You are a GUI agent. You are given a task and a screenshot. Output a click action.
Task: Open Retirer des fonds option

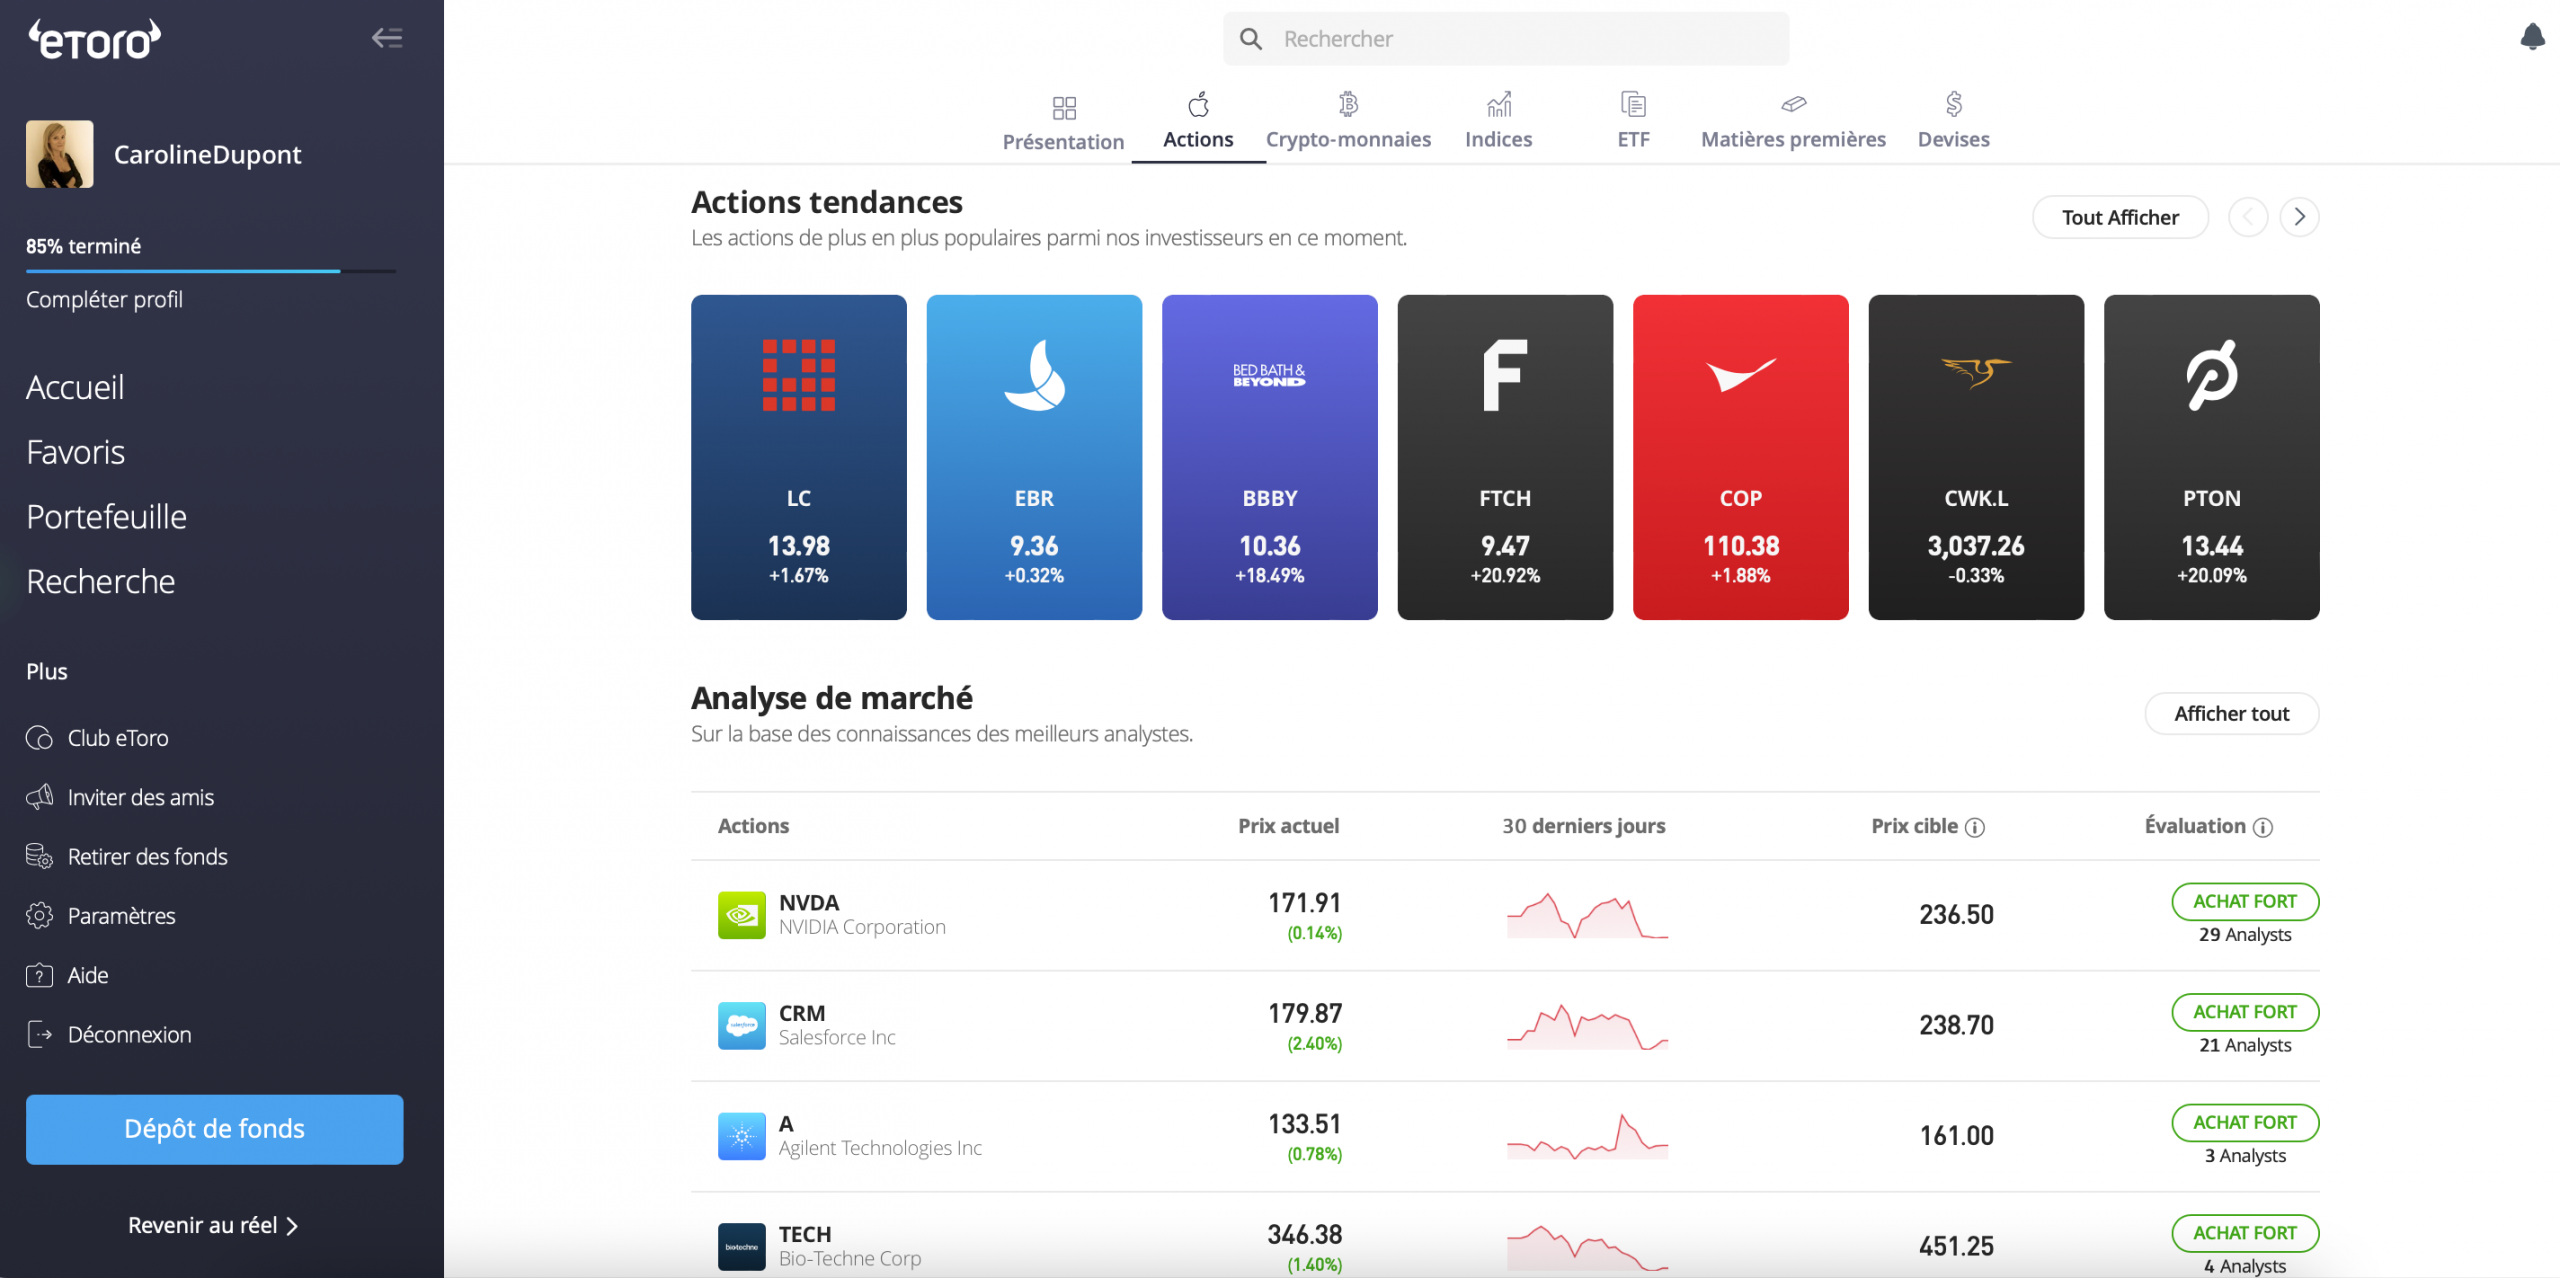(x=147, y=856)
